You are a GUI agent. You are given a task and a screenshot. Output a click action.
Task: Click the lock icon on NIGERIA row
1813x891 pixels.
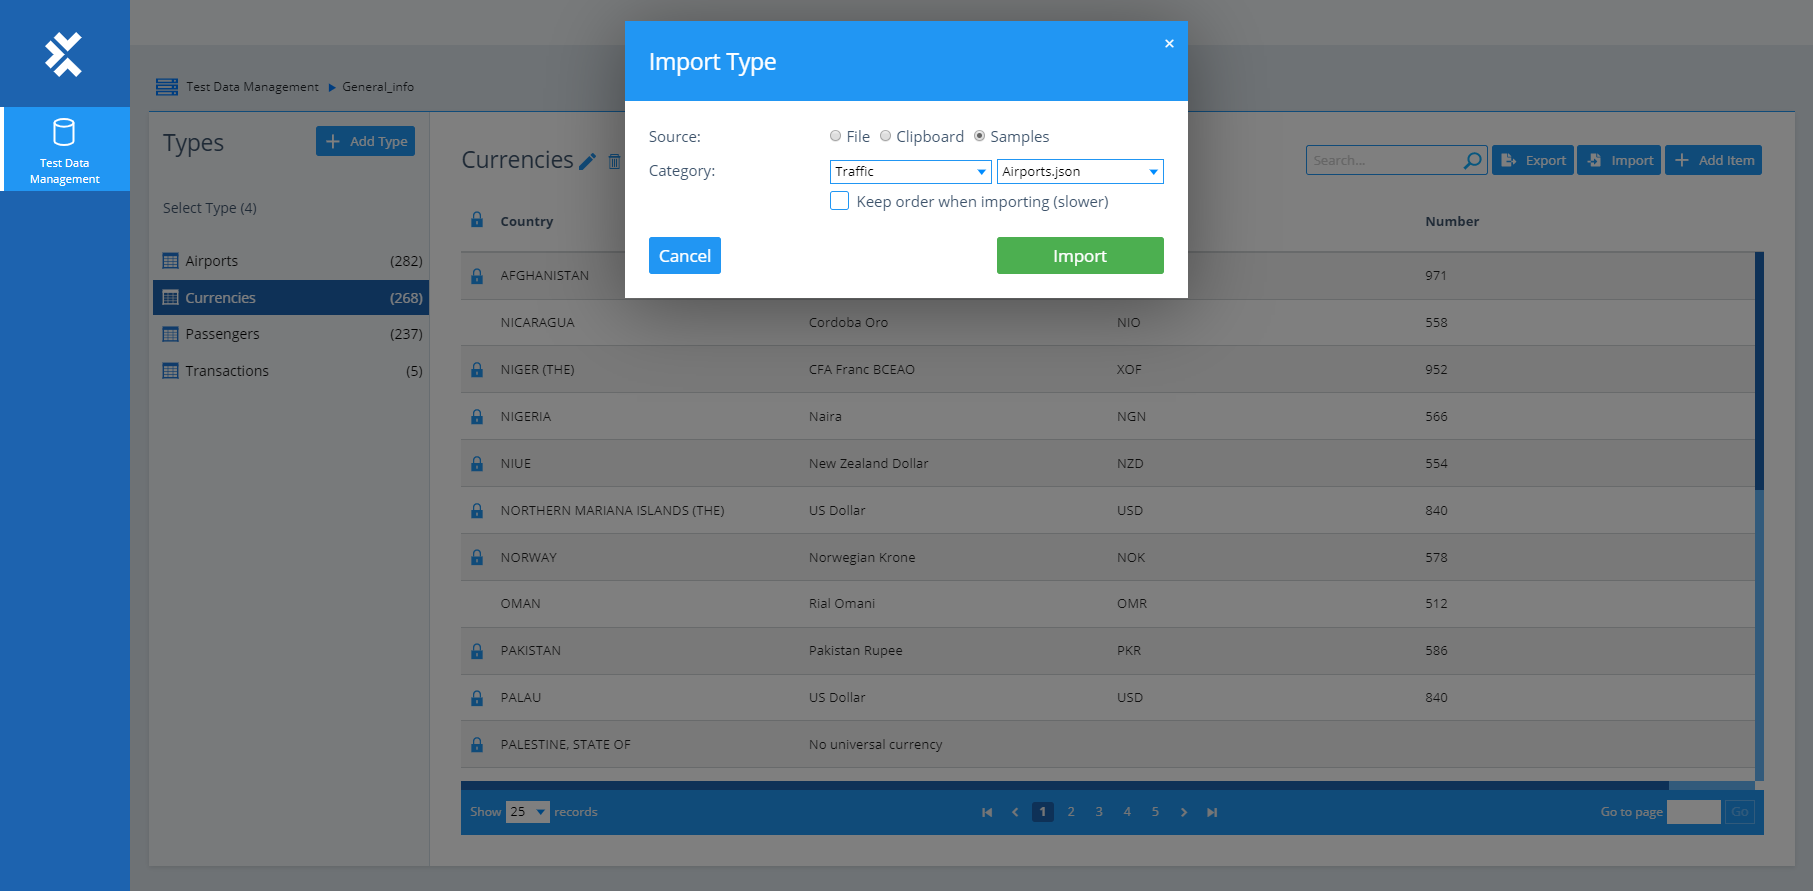(x=477, y=417)
